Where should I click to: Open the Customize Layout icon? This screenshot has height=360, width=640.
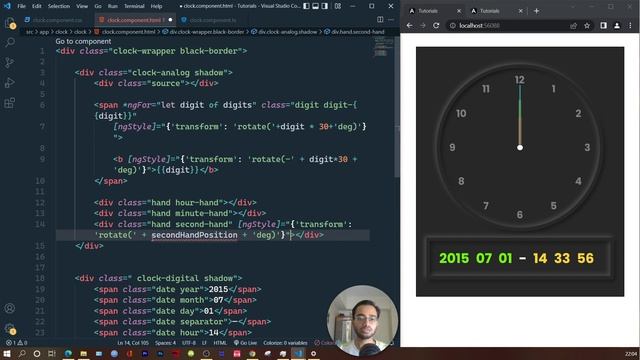338,6
